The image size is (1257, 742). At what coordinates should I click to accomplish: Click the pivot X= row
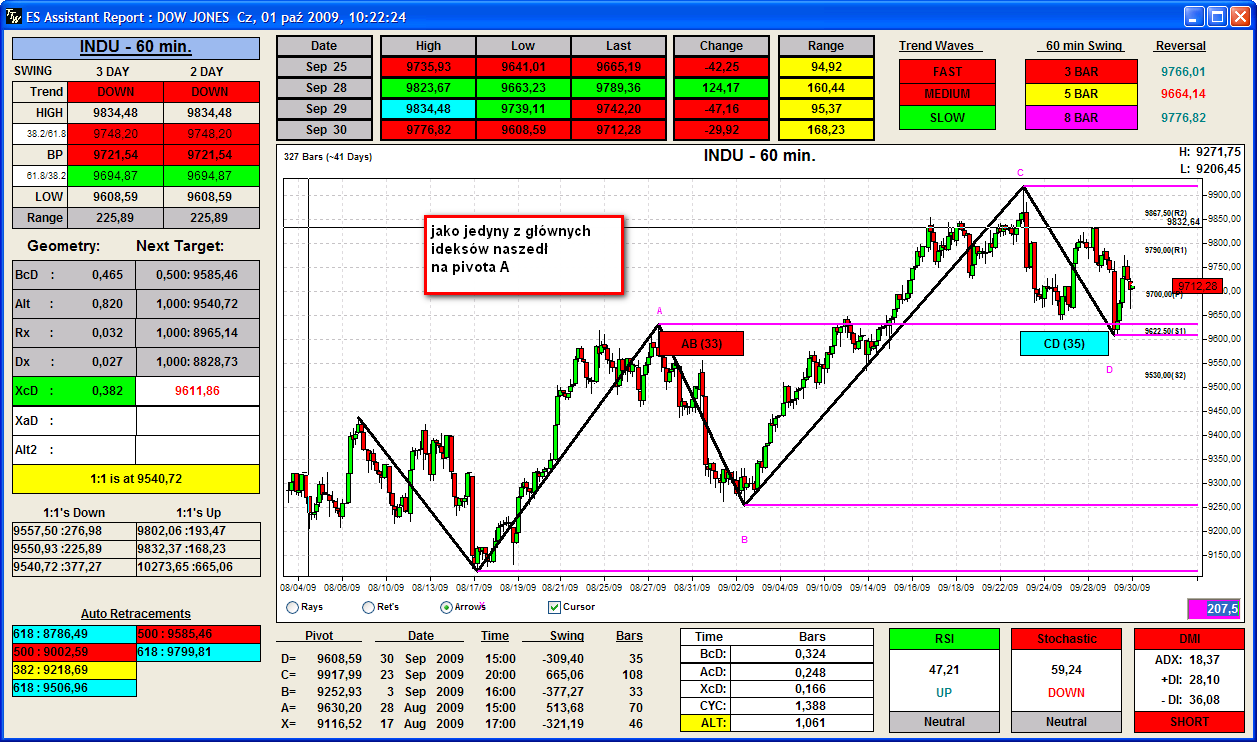(462, 723)
